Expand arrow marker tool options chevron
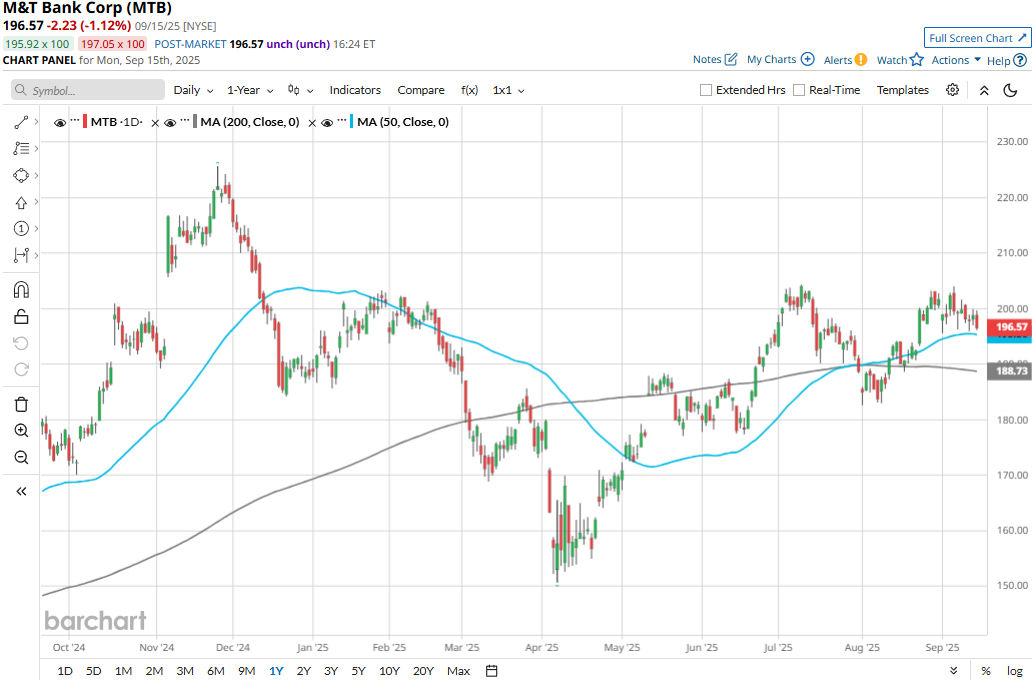1035x680 pixels. pyautogui.click(x=36, y=202)
